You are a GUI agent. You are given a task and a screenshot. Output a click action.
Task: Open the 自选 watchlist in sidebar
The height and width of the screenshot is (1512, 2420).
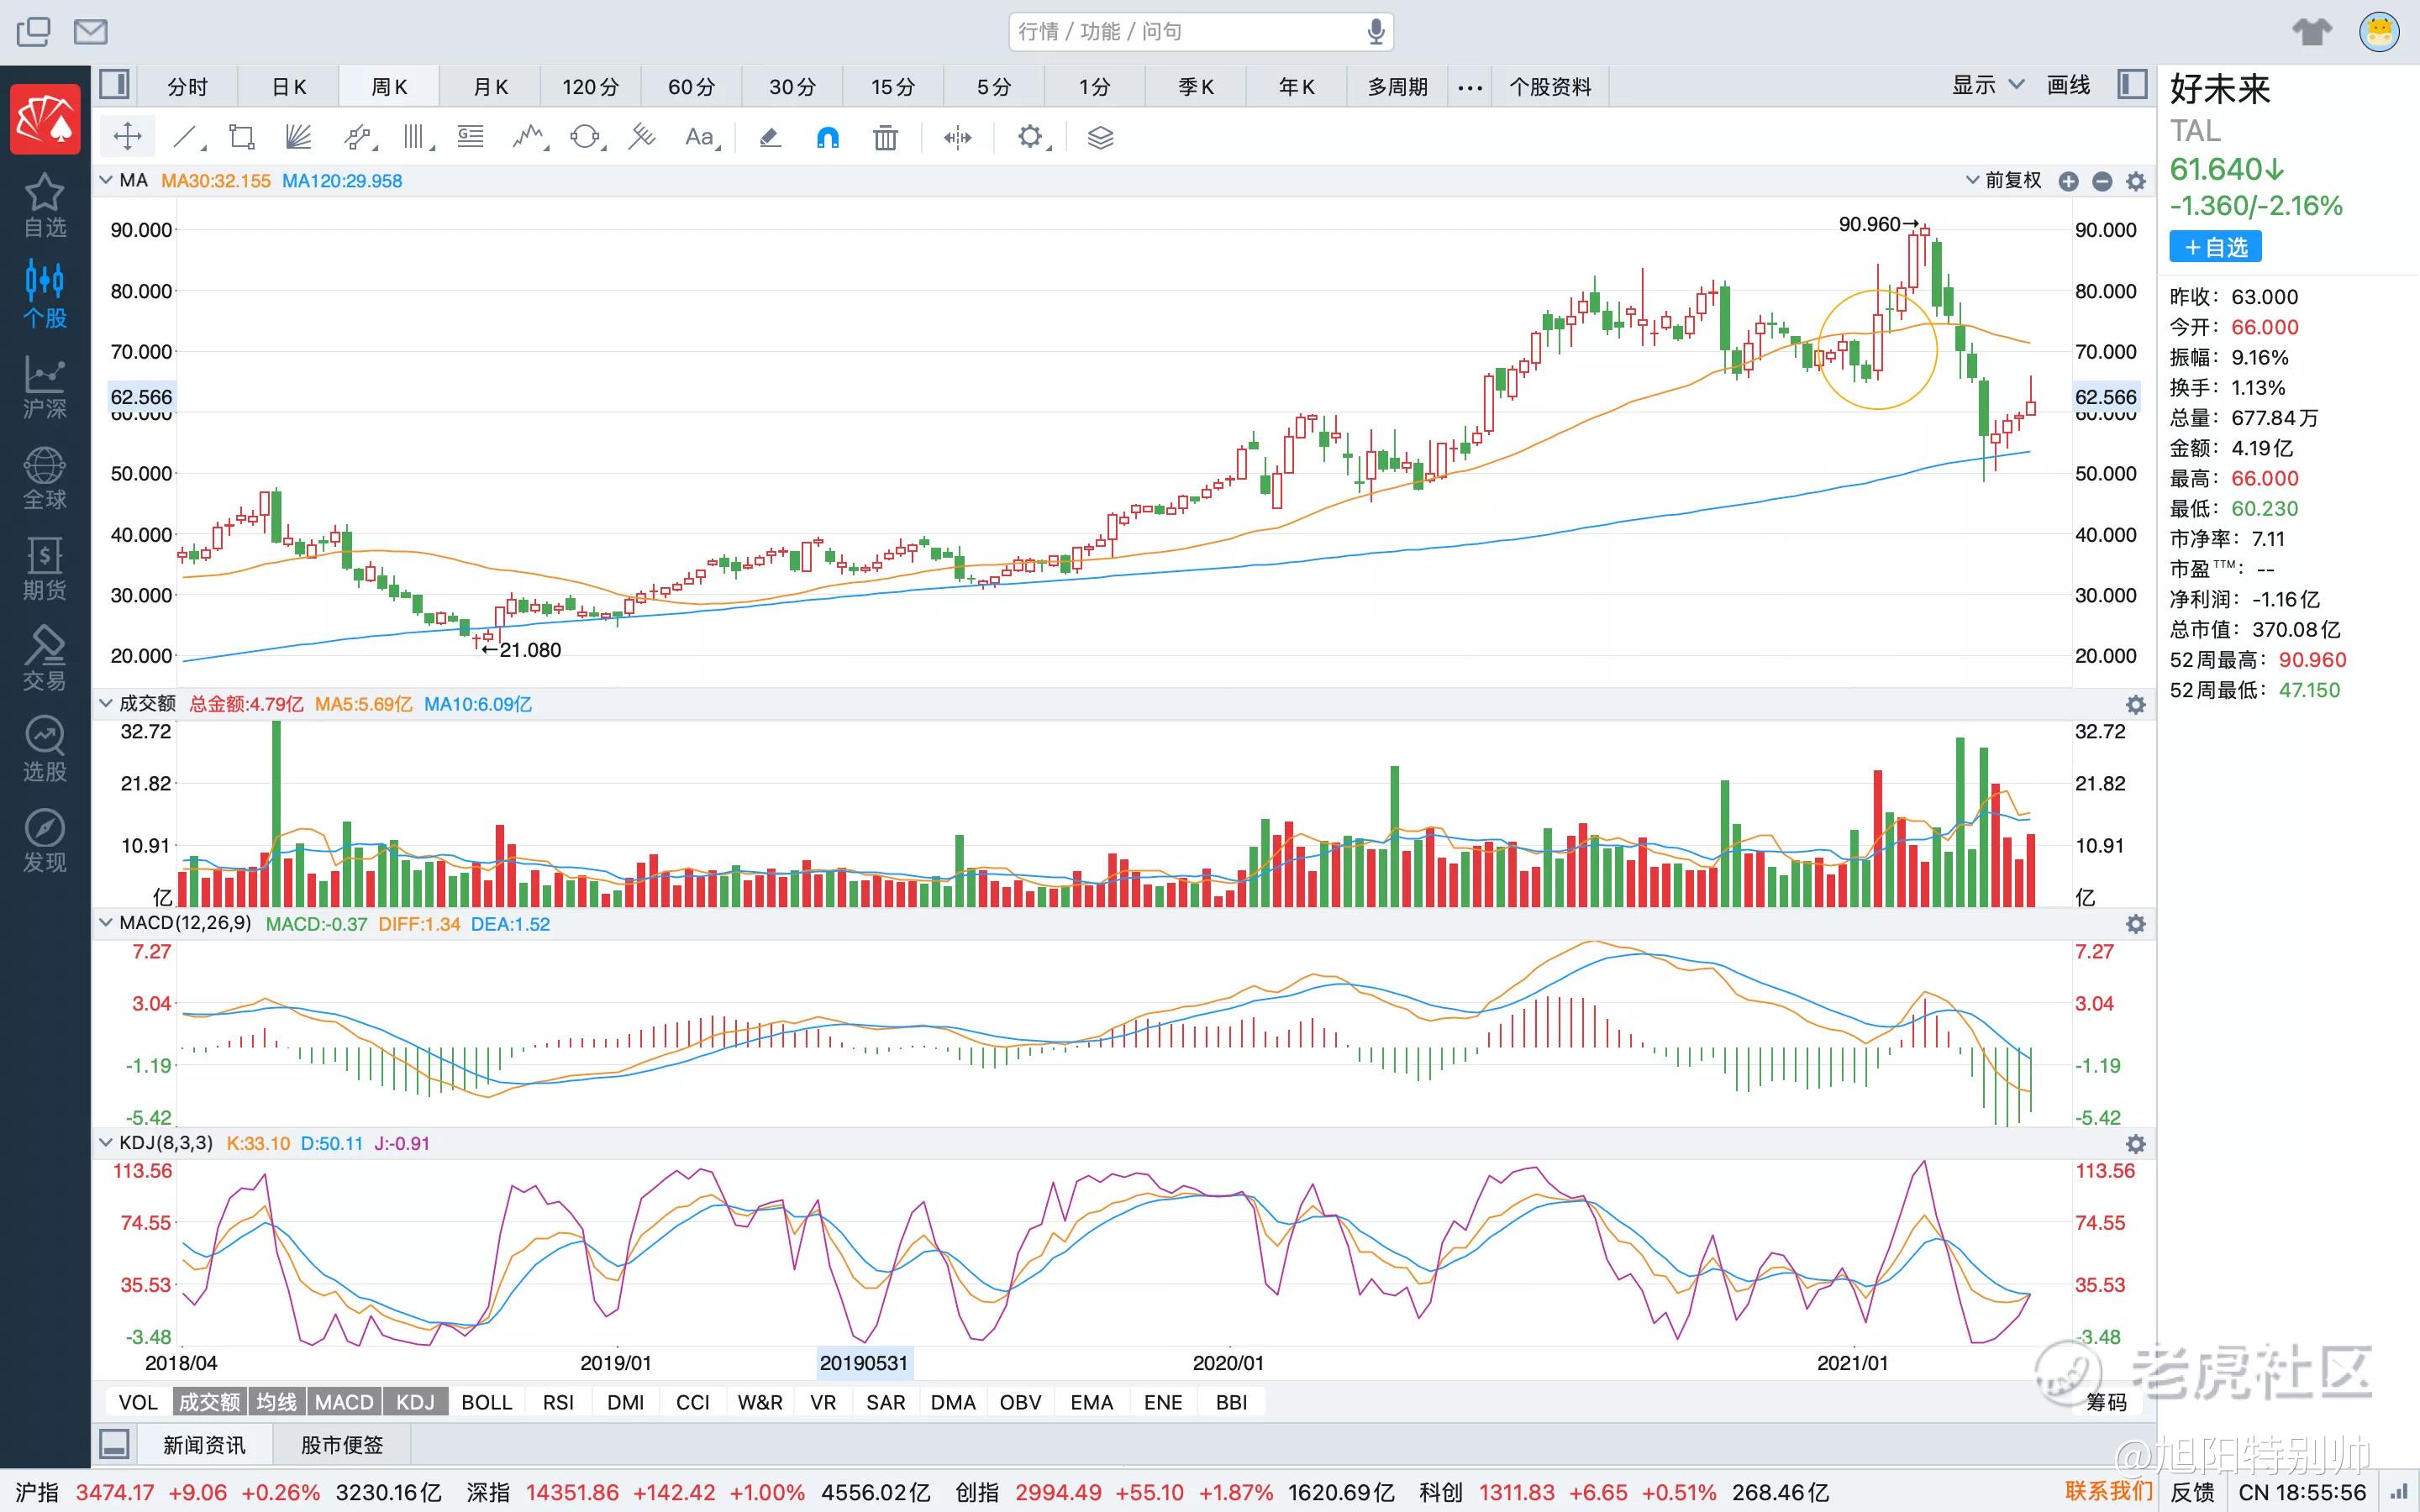click(x=45, y=206)
